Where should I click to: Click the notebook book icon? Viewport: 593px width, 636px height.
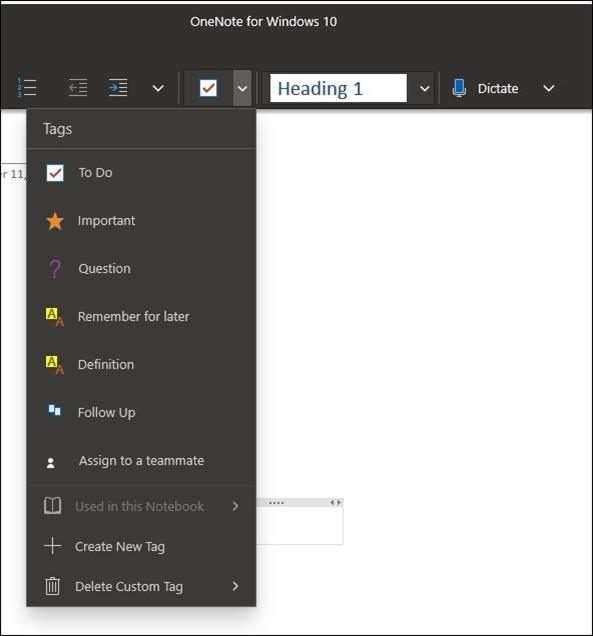(x=52, y=506)
